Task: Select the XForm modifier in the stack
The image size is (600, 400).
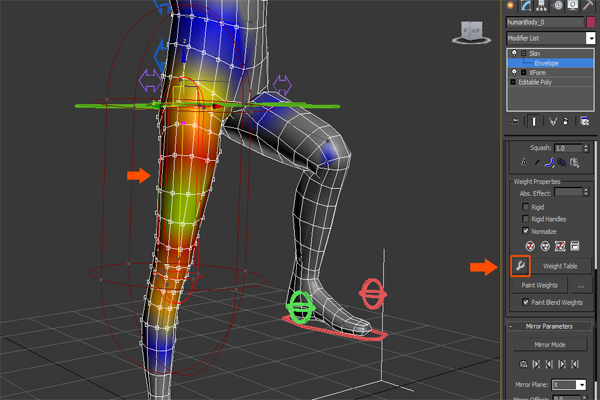Action: (537, 72)
